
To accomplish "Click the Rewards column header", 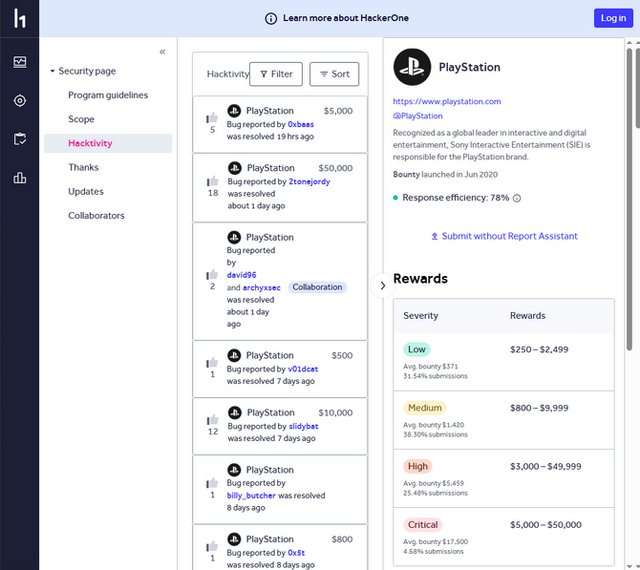I will (x=528, y=316).
